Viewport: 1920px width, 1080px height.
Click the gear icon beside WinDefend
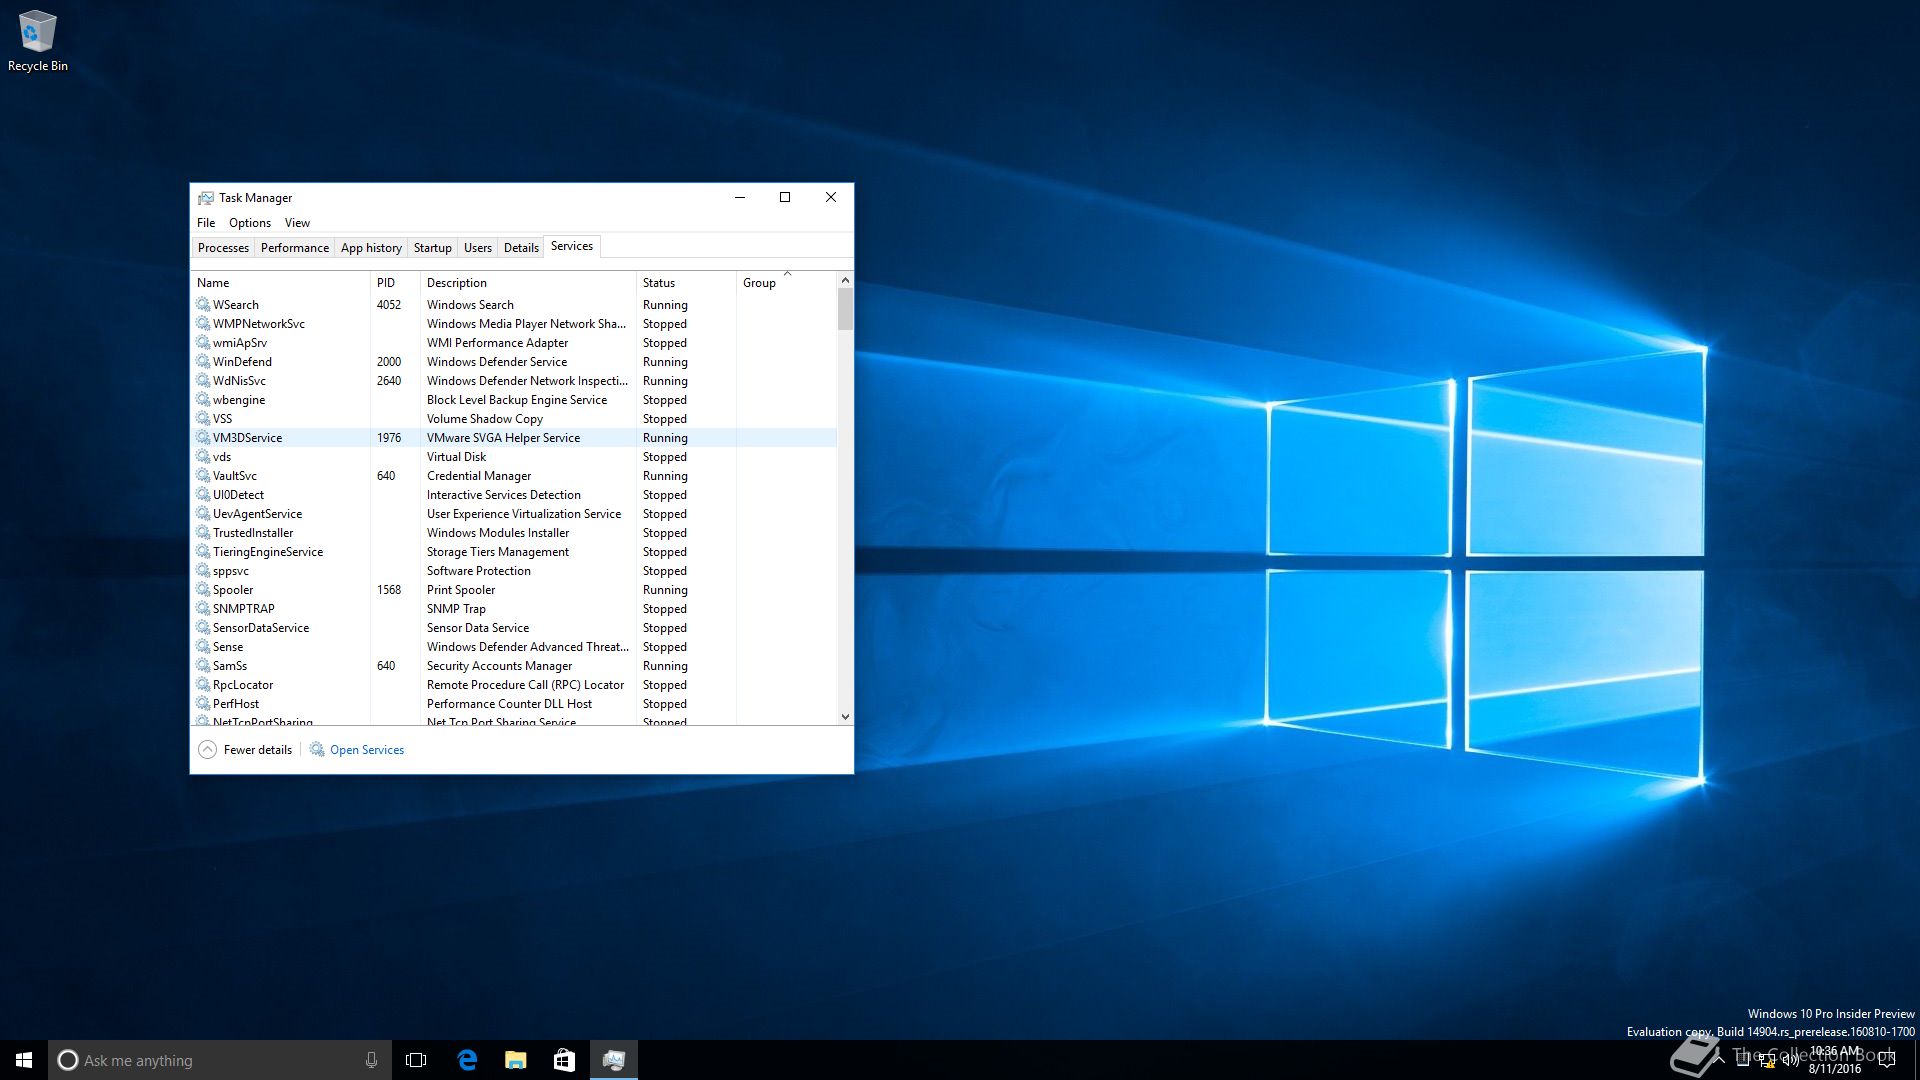[203, 362]
